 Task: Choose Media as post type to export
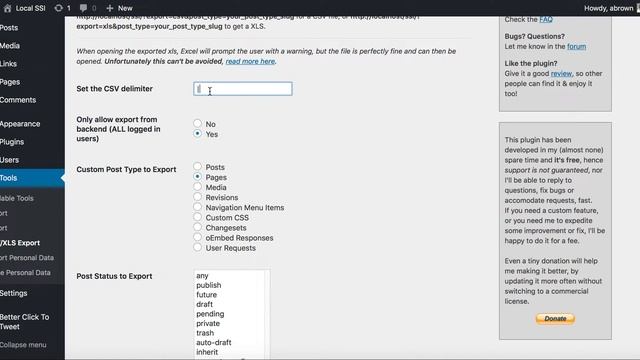tap(198, 187)
